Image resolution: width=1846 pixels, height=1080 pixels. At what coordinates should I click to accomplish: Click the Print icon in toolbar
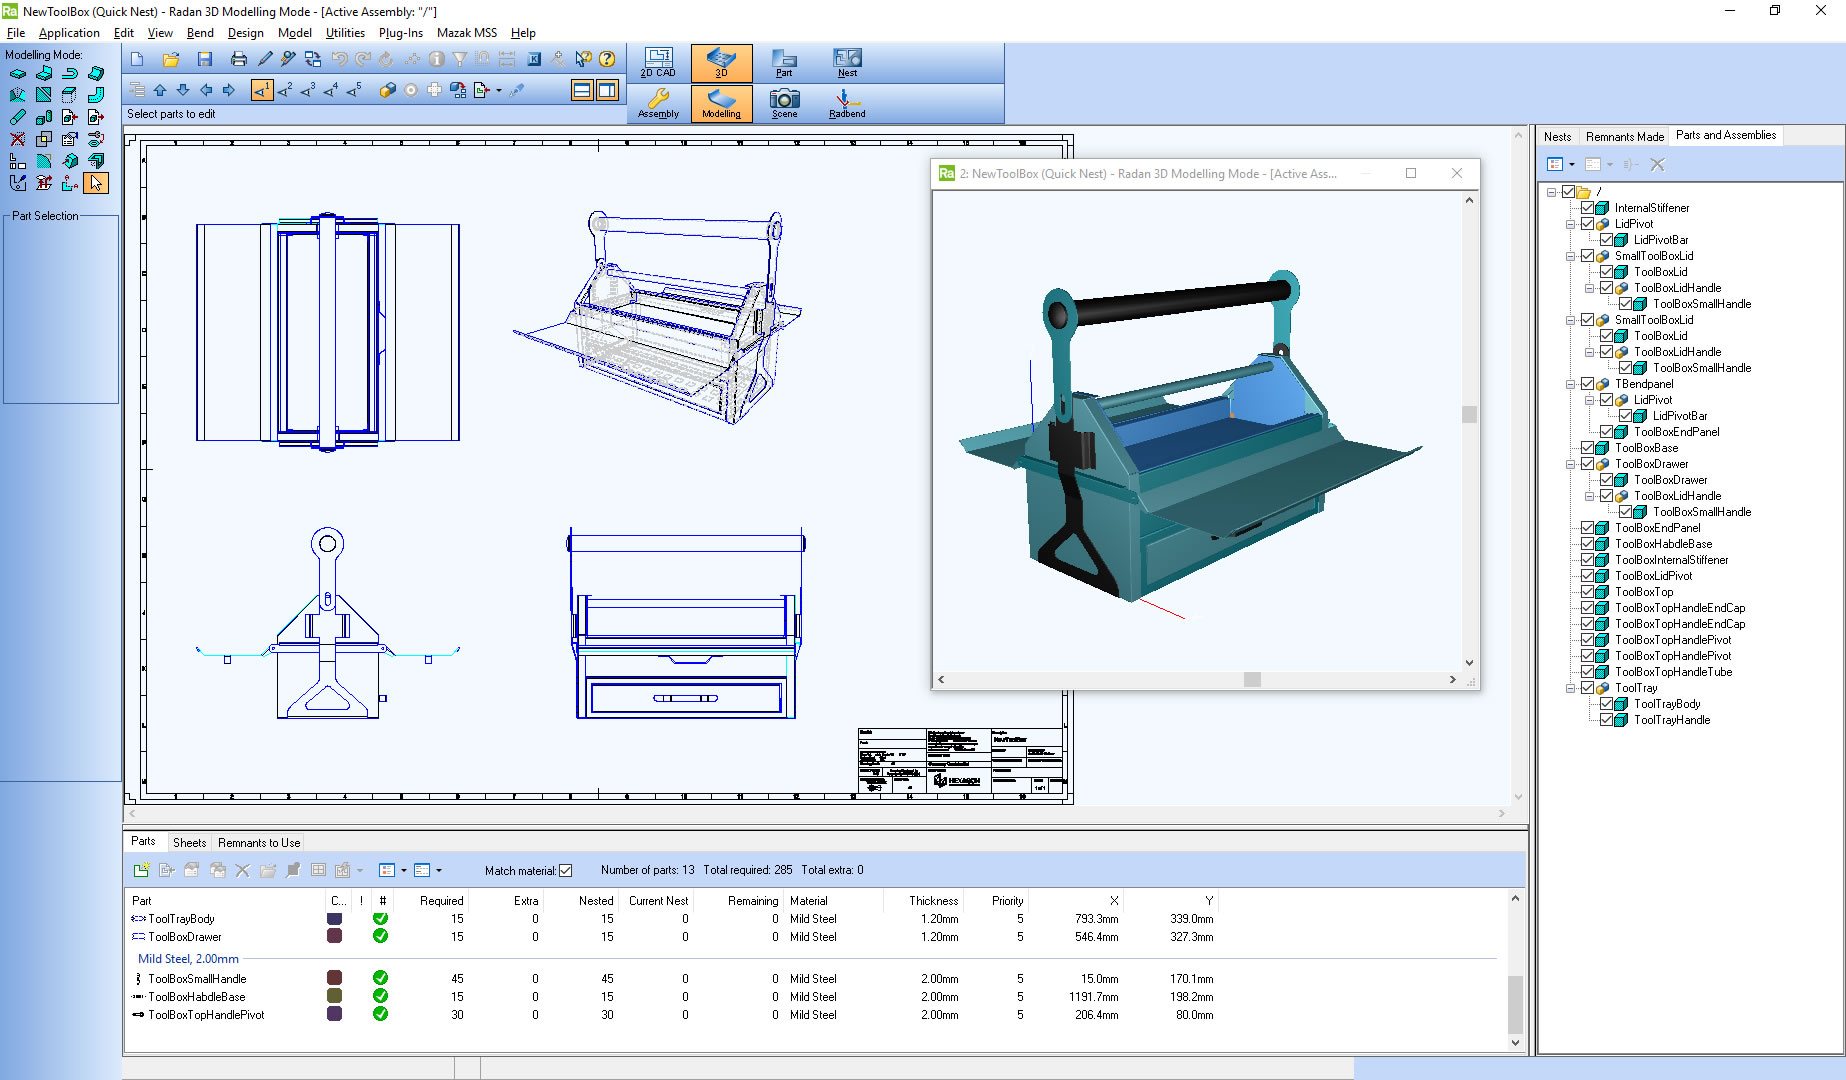click(238, 60)
